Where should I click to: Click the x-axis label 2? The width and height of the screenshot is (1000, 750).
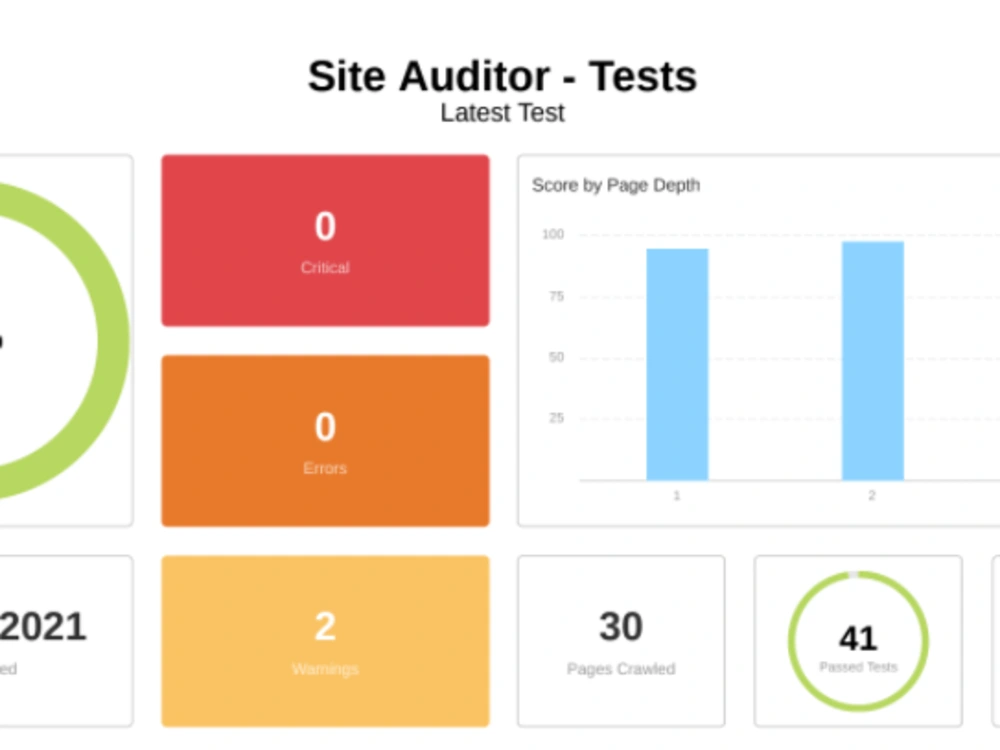872,496
